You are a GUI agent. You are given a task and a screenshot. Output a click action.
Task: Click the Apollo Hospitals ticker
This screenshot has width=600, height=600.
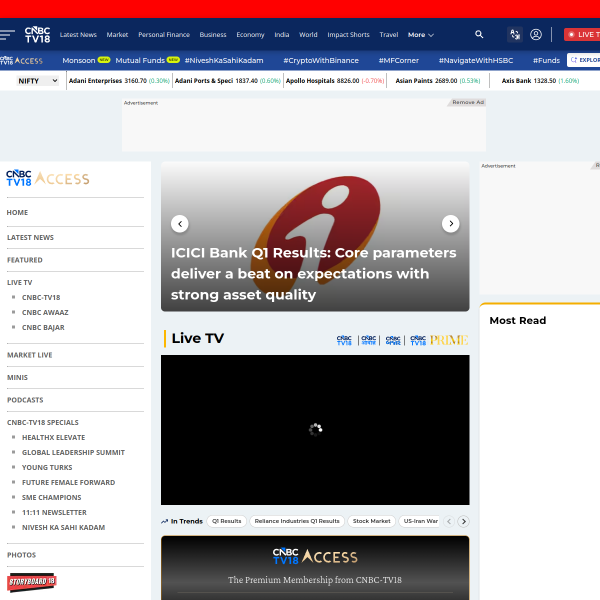coord(335,81)
